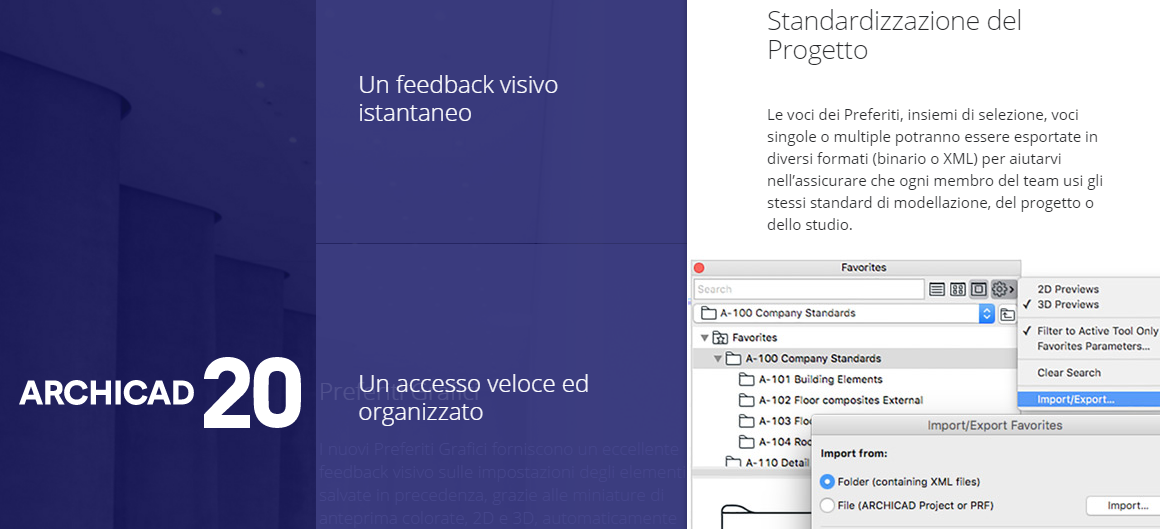
Task: Click the 'Import from:' label
Action: pos(854,454)
